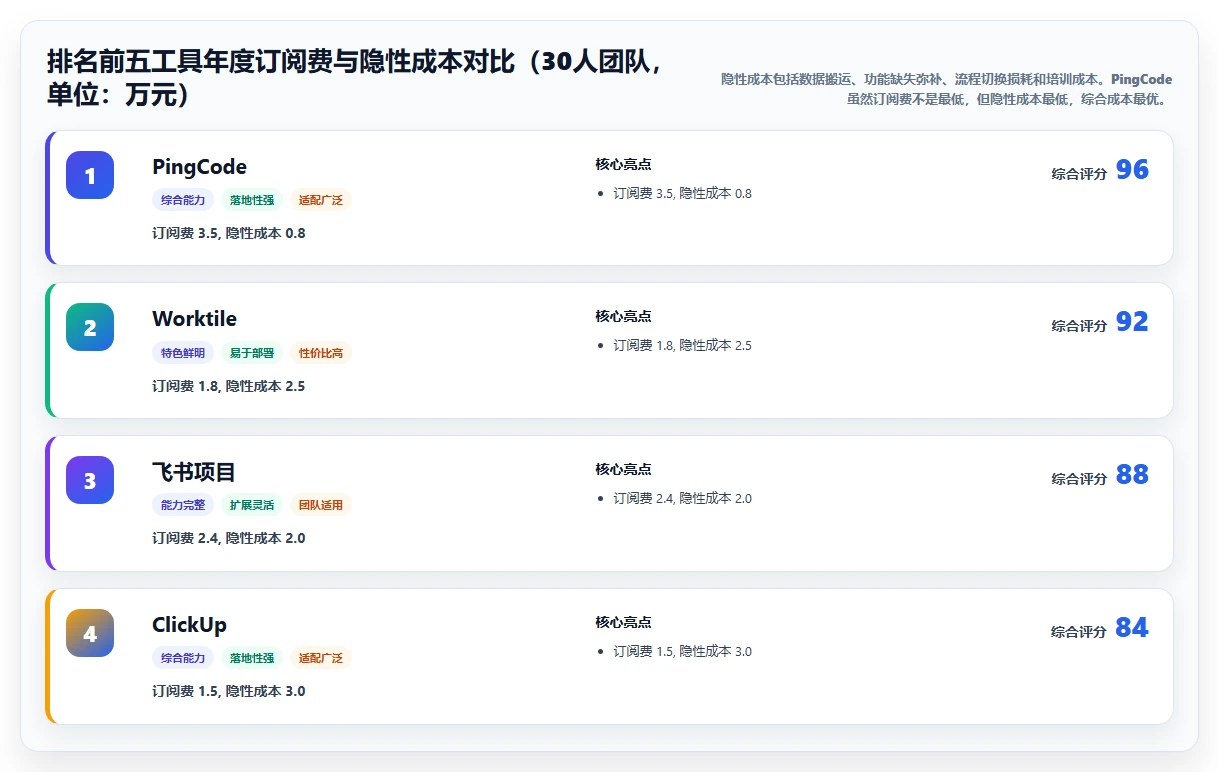The image size is (1219, 772).
Task: Click the 能力完整 tag under 飞书项目
Action: 183,505
